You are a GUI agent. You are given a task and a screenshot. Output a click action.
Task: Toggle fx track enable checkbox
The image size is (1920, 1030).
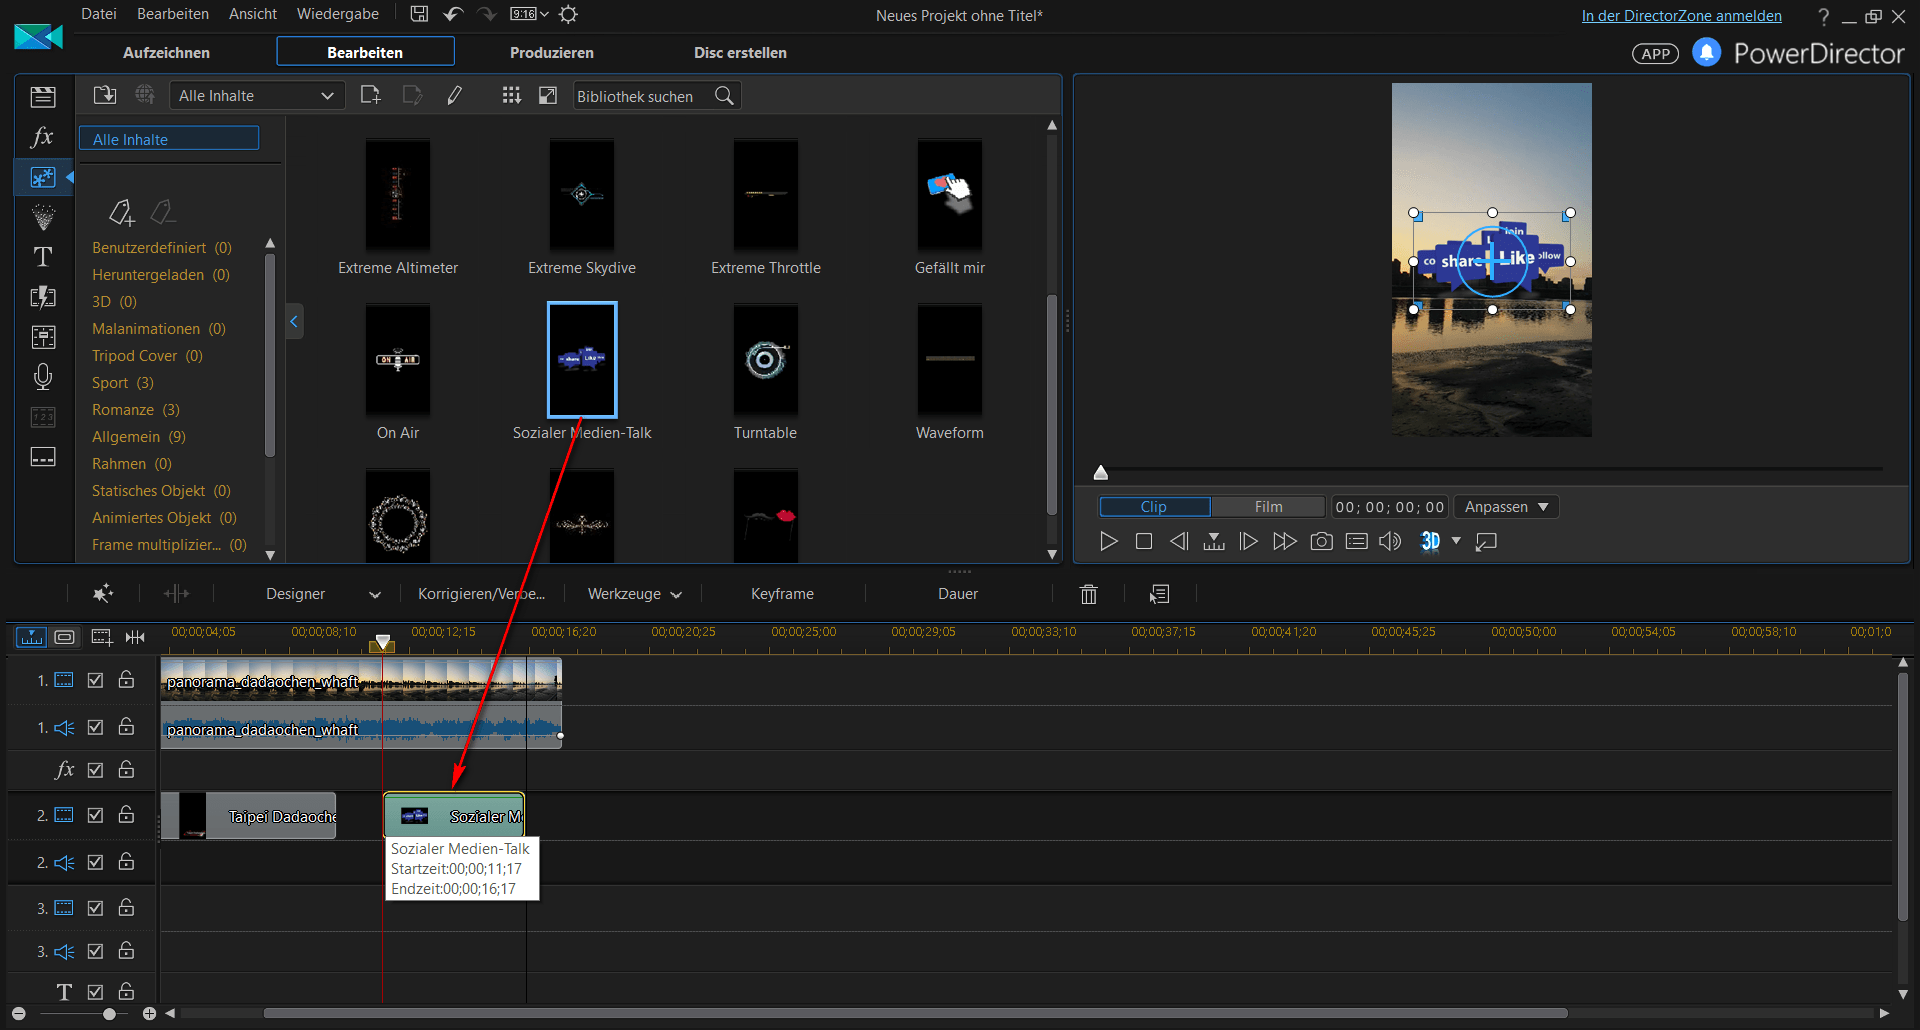coord(95,770)
